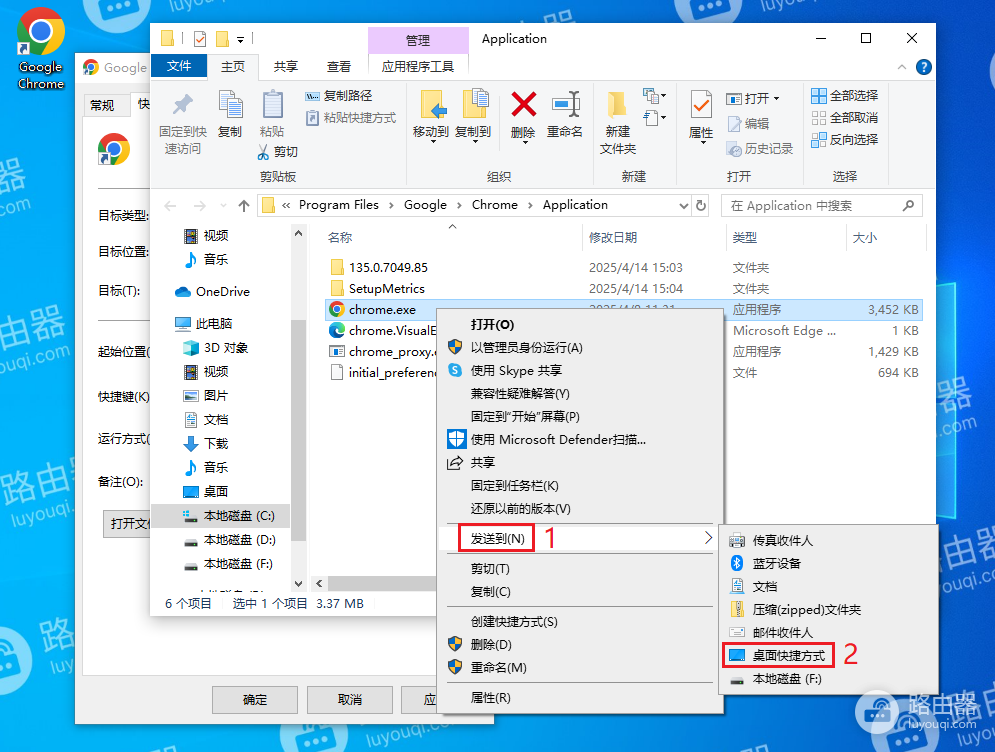Screen dimensions: 995x752
Task: Collapse the ribbon with the chevron
Action: (x=902, y=67)
